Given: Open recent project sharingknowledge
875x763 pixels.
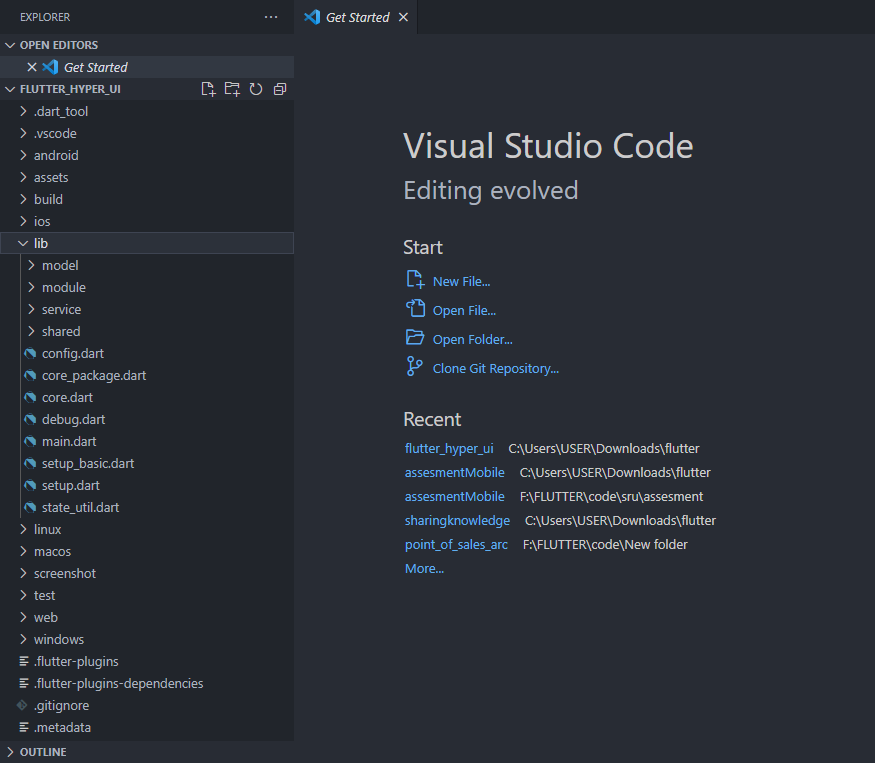Looking at the screenshot, I should [458, 520].
